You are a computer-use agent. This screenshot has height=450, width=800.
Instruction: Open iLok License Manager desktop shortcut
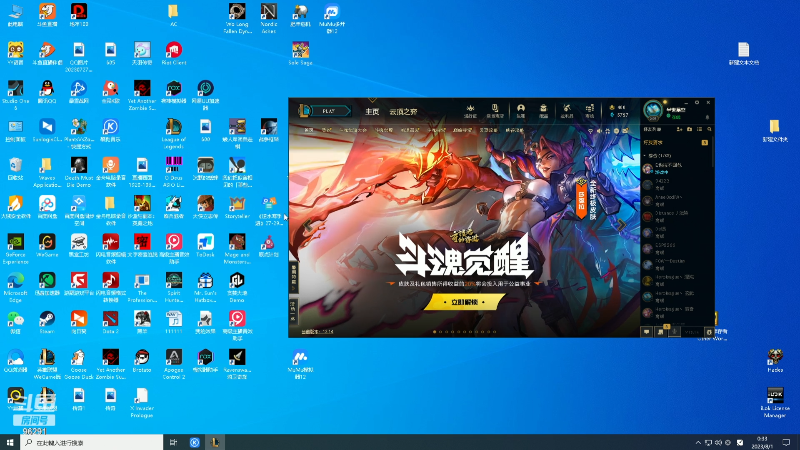point(774,403)
